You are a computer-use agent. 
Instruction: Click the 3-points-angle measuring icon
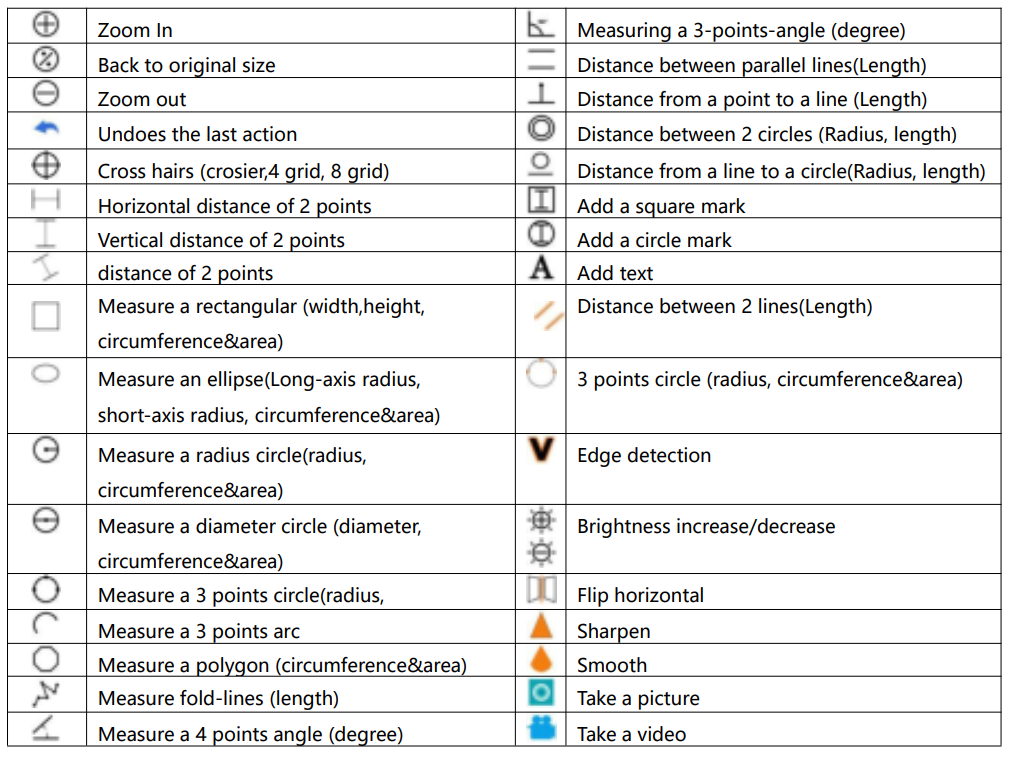click(x=541, y=26)
